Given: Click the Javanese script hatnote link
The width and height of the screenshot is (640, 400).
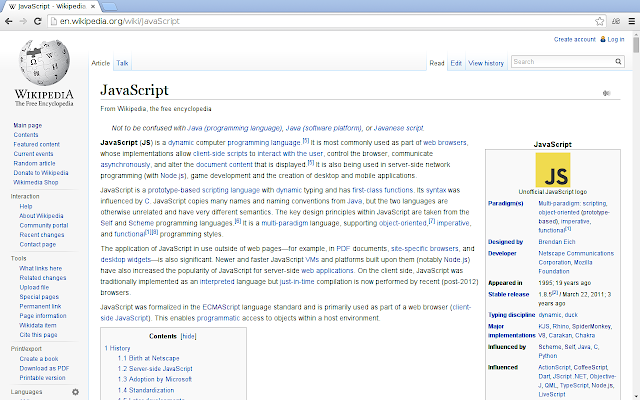Looking at the screenshot, I should tap(399, 128).
